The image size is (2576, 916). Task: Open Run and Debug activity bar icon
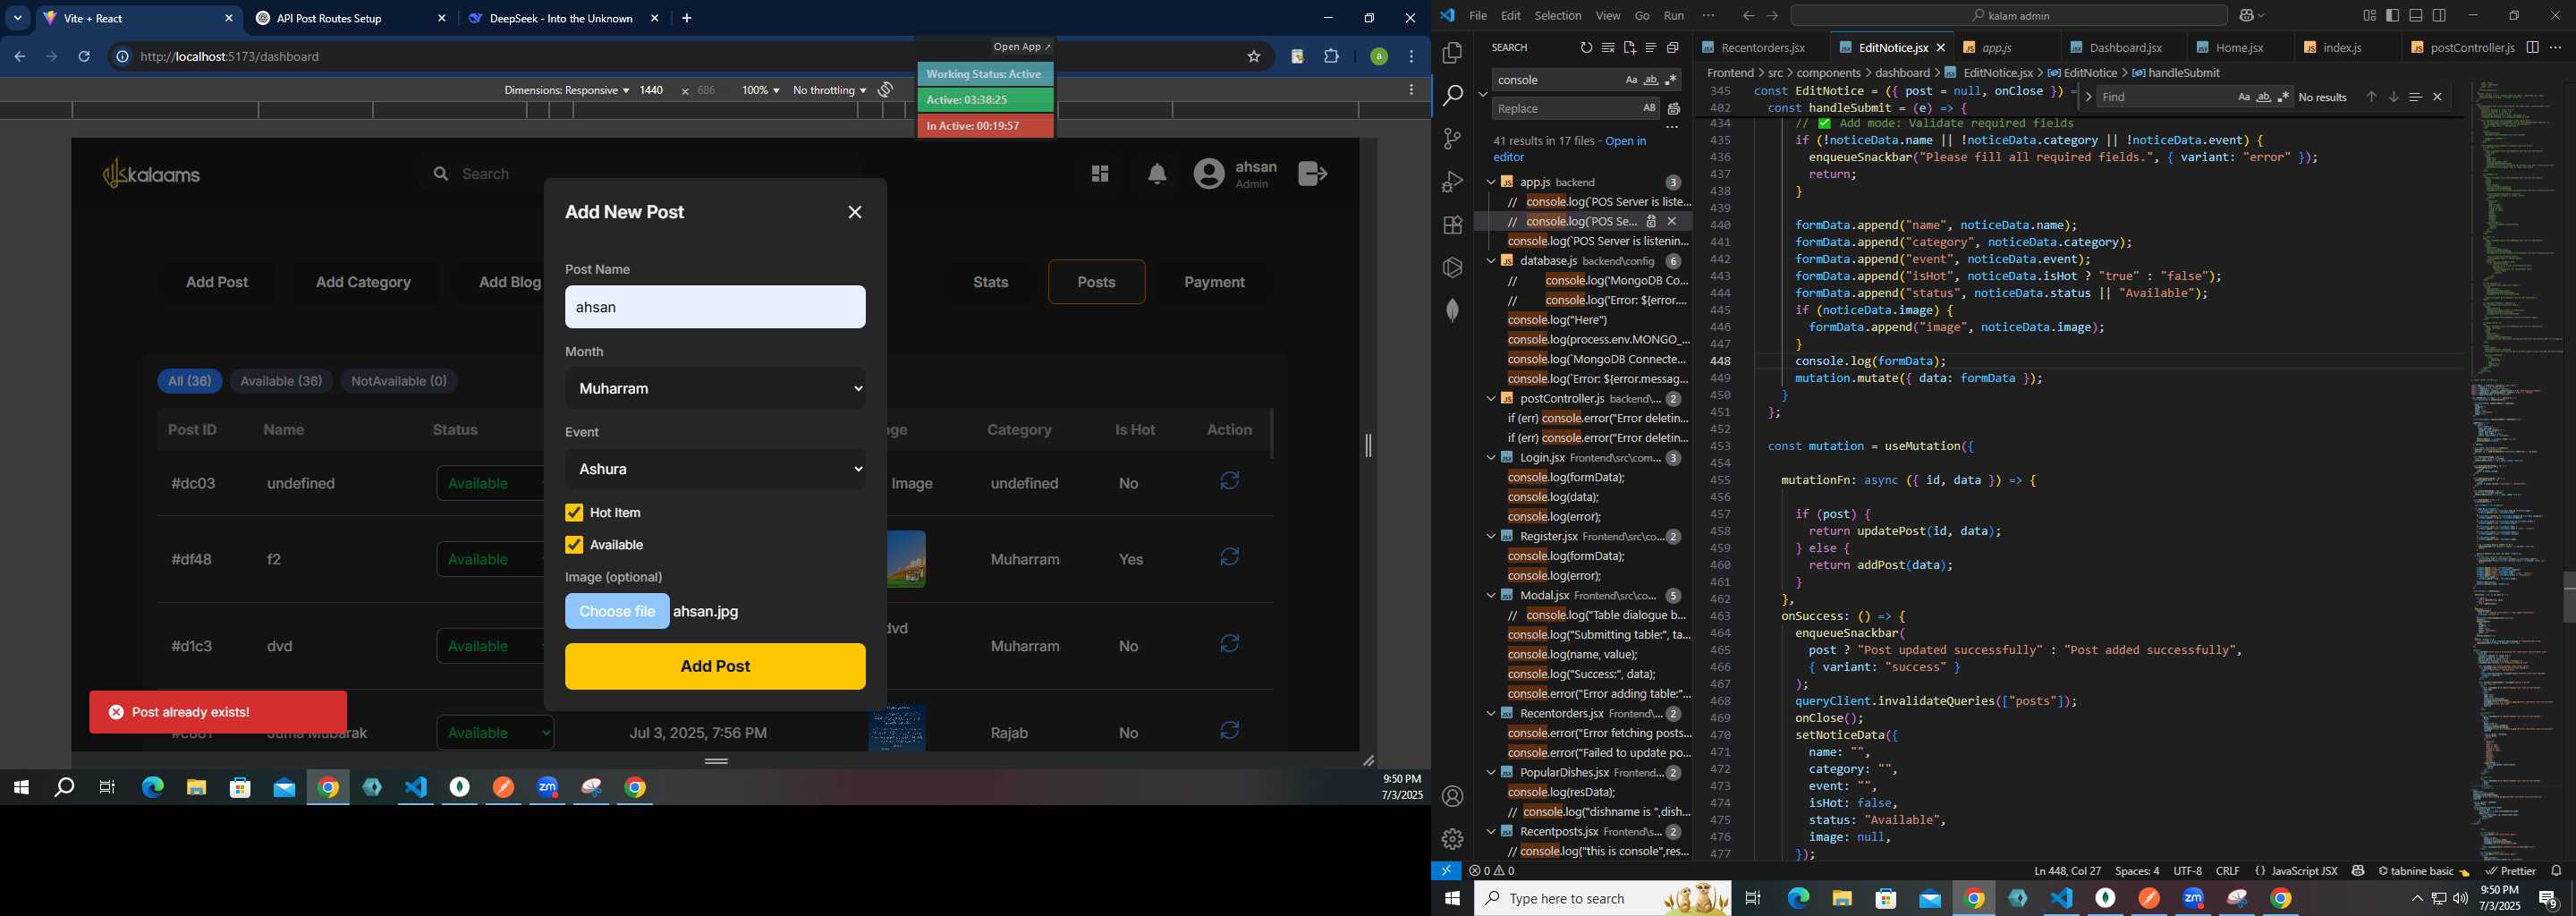click(x=1453, y=181)
